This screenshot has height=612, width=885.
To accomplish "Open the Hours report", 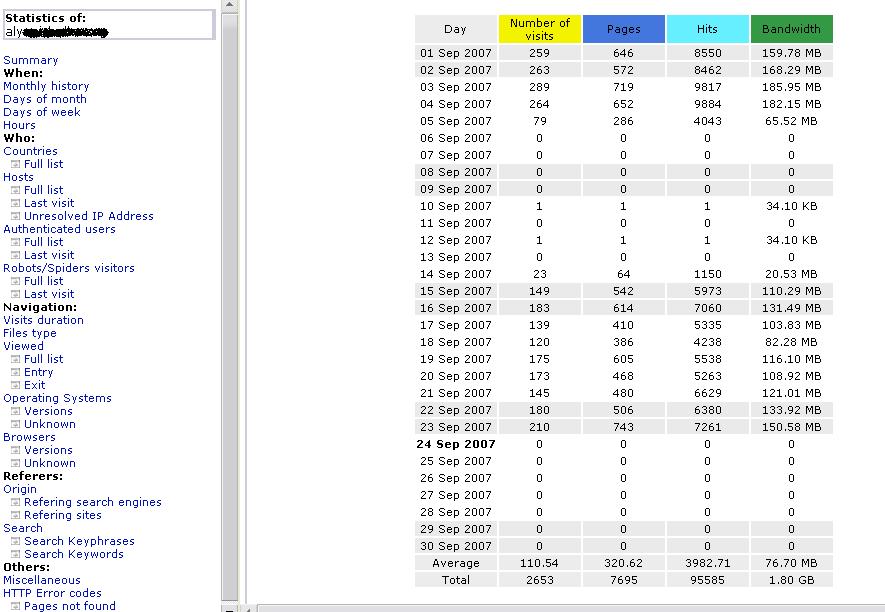I will click(19, 125).
